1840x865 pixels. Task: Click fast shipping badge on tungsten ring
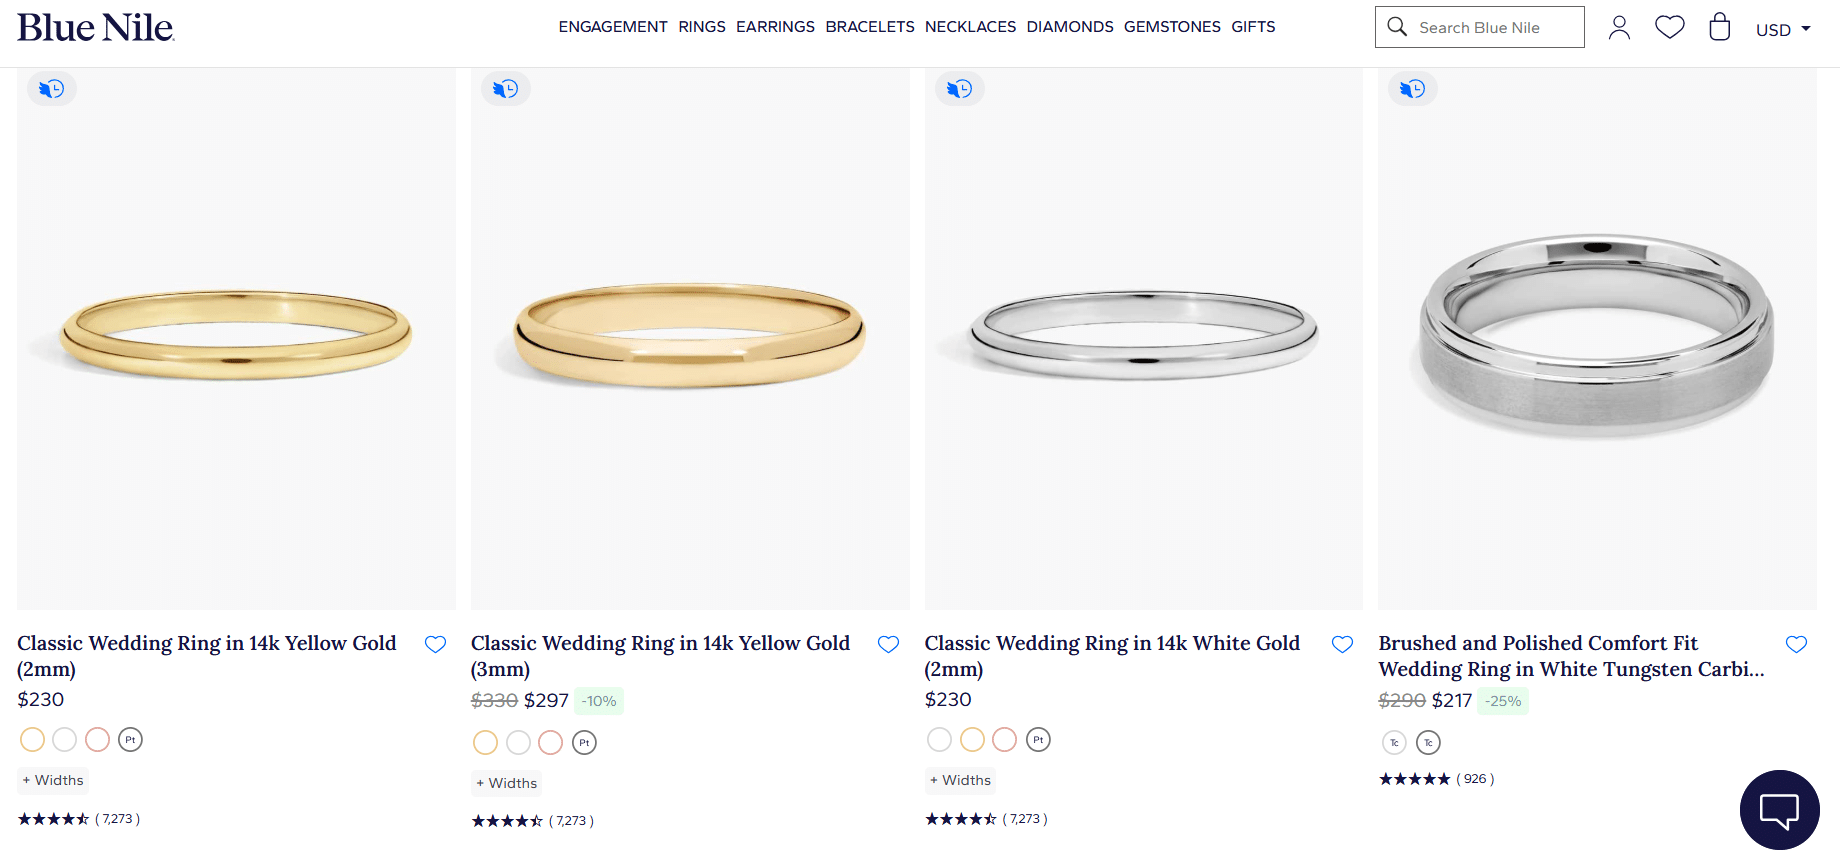(1412, 89)
